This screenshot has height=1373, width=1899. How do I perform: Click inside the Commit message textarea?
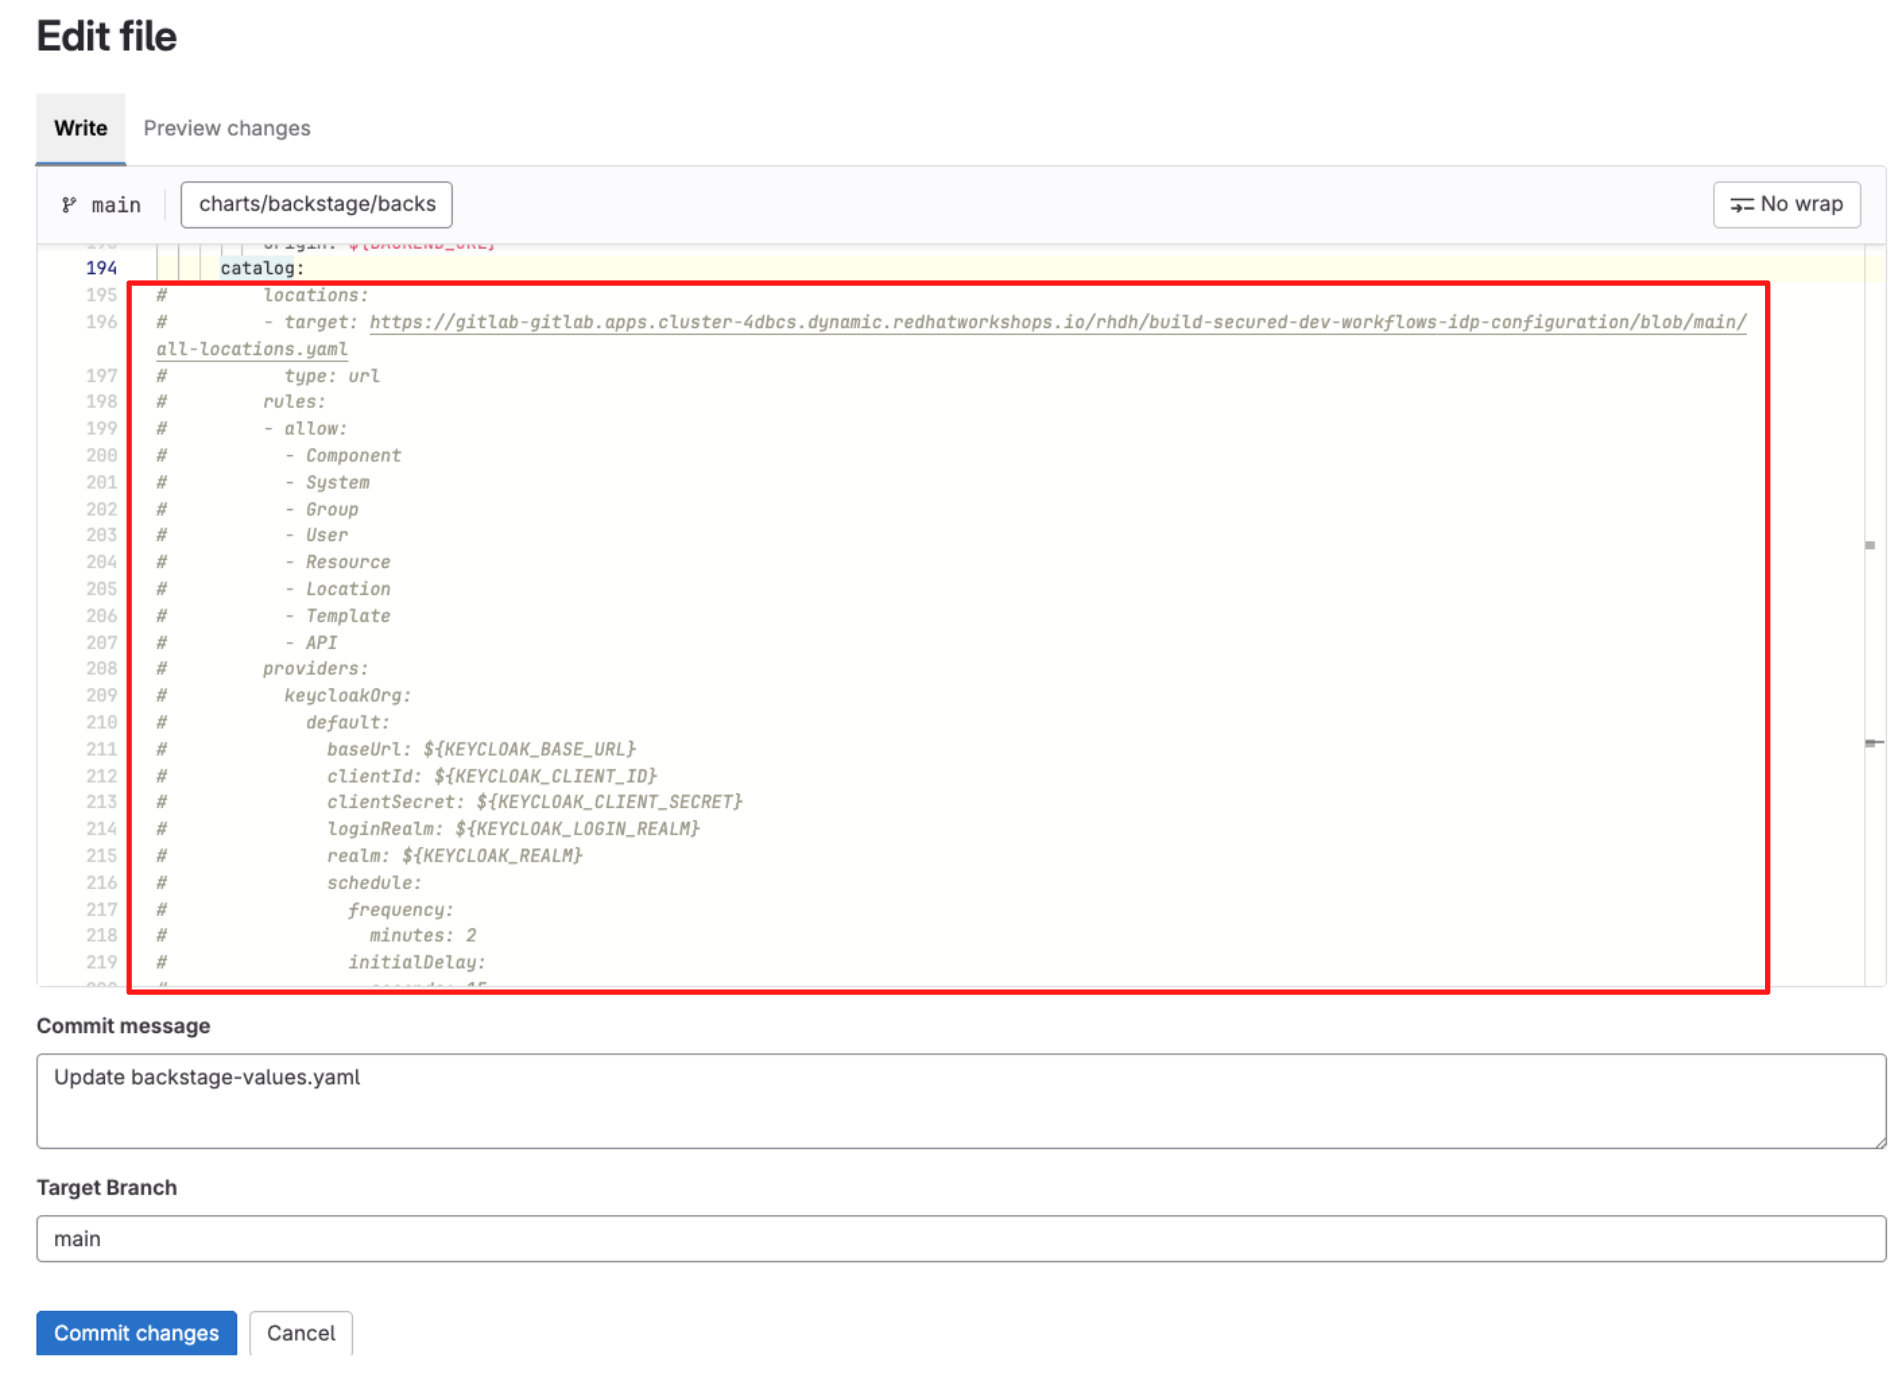click(960, 1100)
